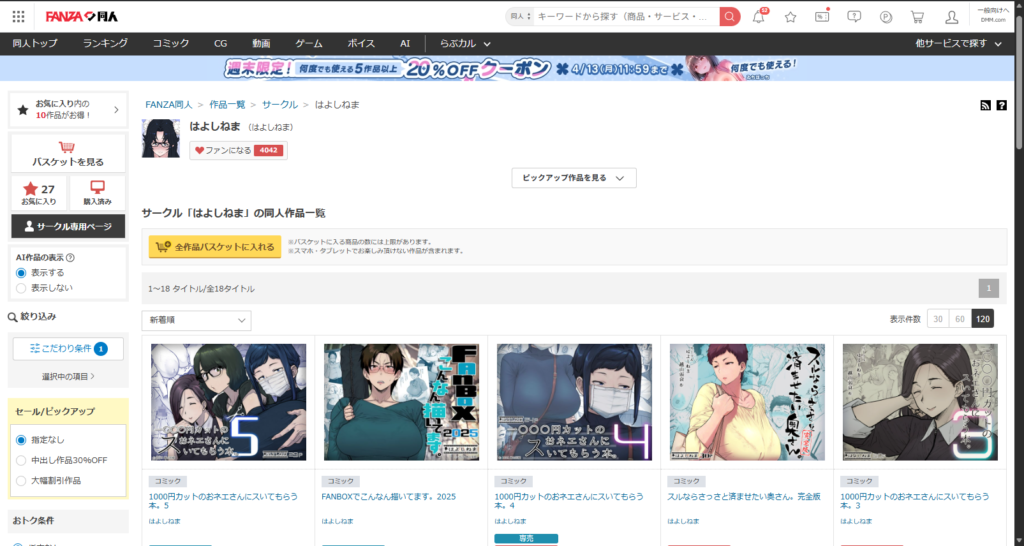Click the keyword search input field
Viewport: 1024px width, 546px height.
tap(626, 16)
